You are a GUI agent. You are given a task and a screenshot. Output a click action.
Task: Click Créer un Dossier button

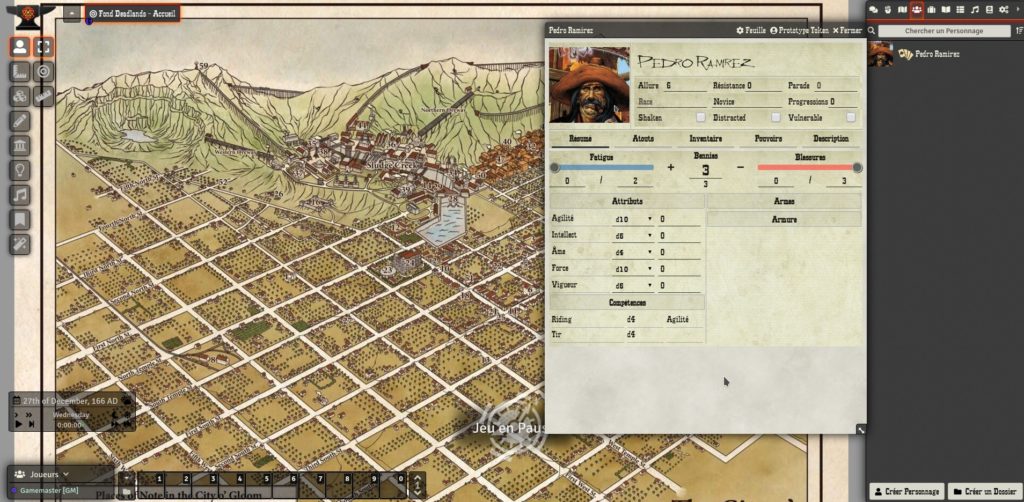985,492
